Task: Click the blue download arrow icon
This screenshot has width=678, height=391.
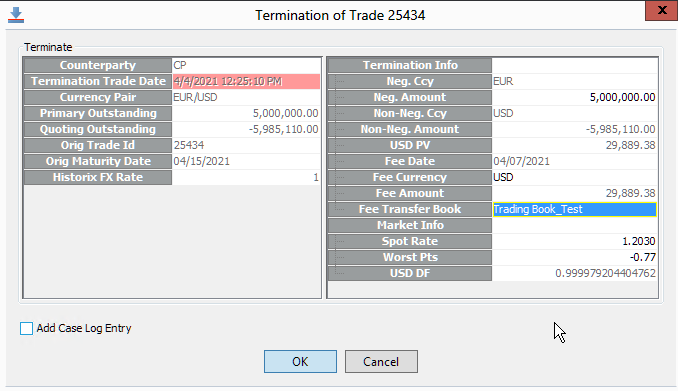Action: [16, 15]
